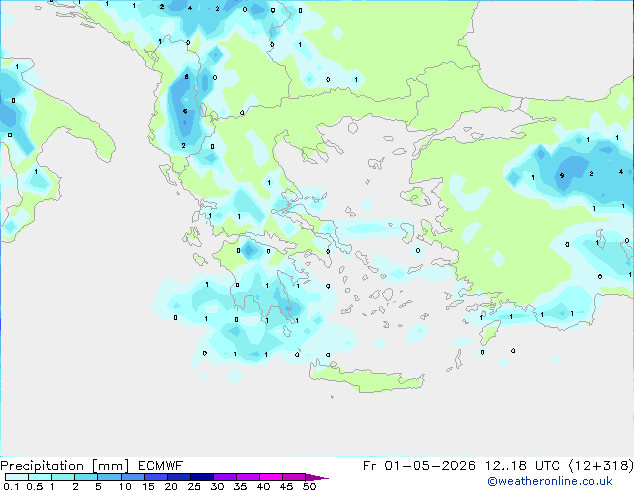Open the weatheronline.co.uk copyright link
Viewport: 634px width, 490px height.
tap(550, 481)
